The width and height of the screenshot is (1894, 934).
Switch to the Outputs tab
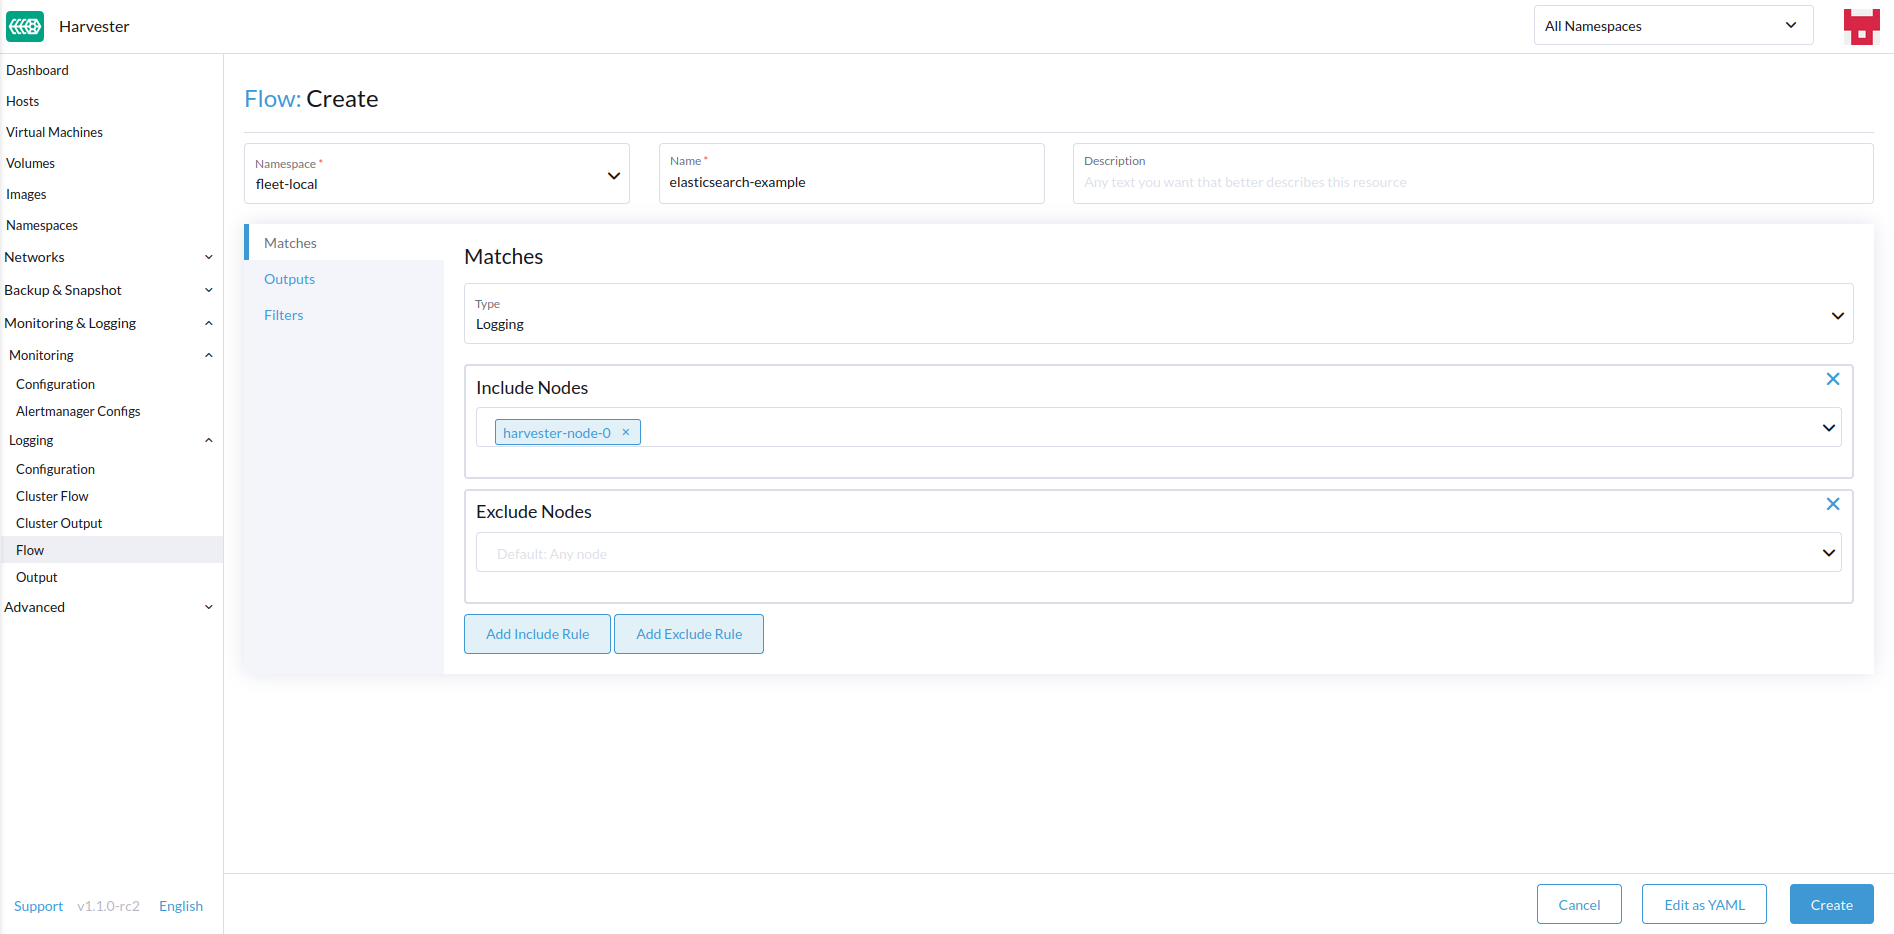[x=289, y=279]
